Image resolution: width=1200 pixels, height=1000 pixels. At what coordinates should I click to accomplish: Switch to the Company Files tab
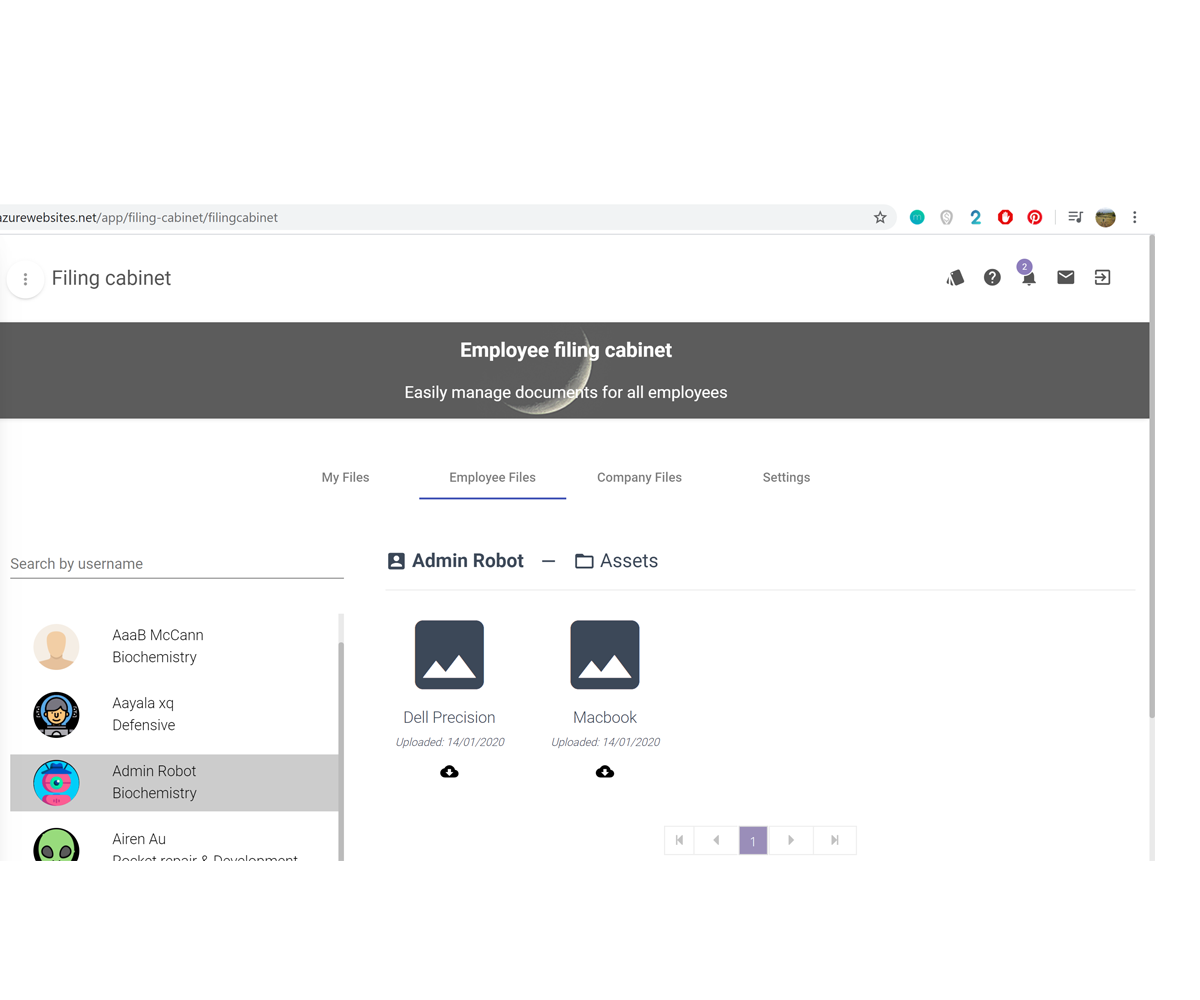click(639, 477)
